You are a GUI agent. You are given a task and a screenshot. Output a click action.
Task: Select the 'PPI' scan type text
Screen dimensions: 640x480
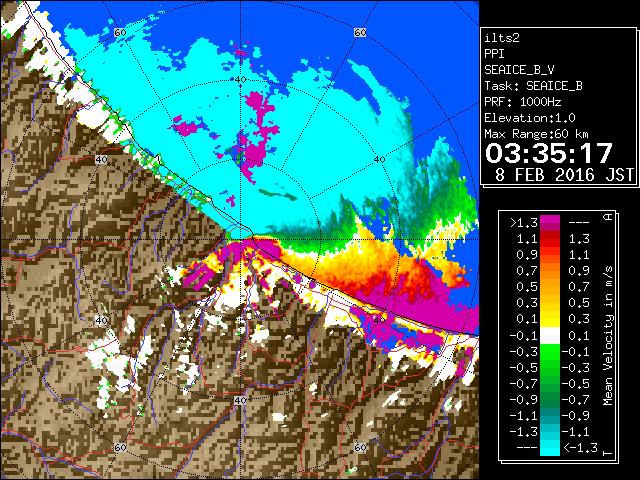(x=494, y=54)
